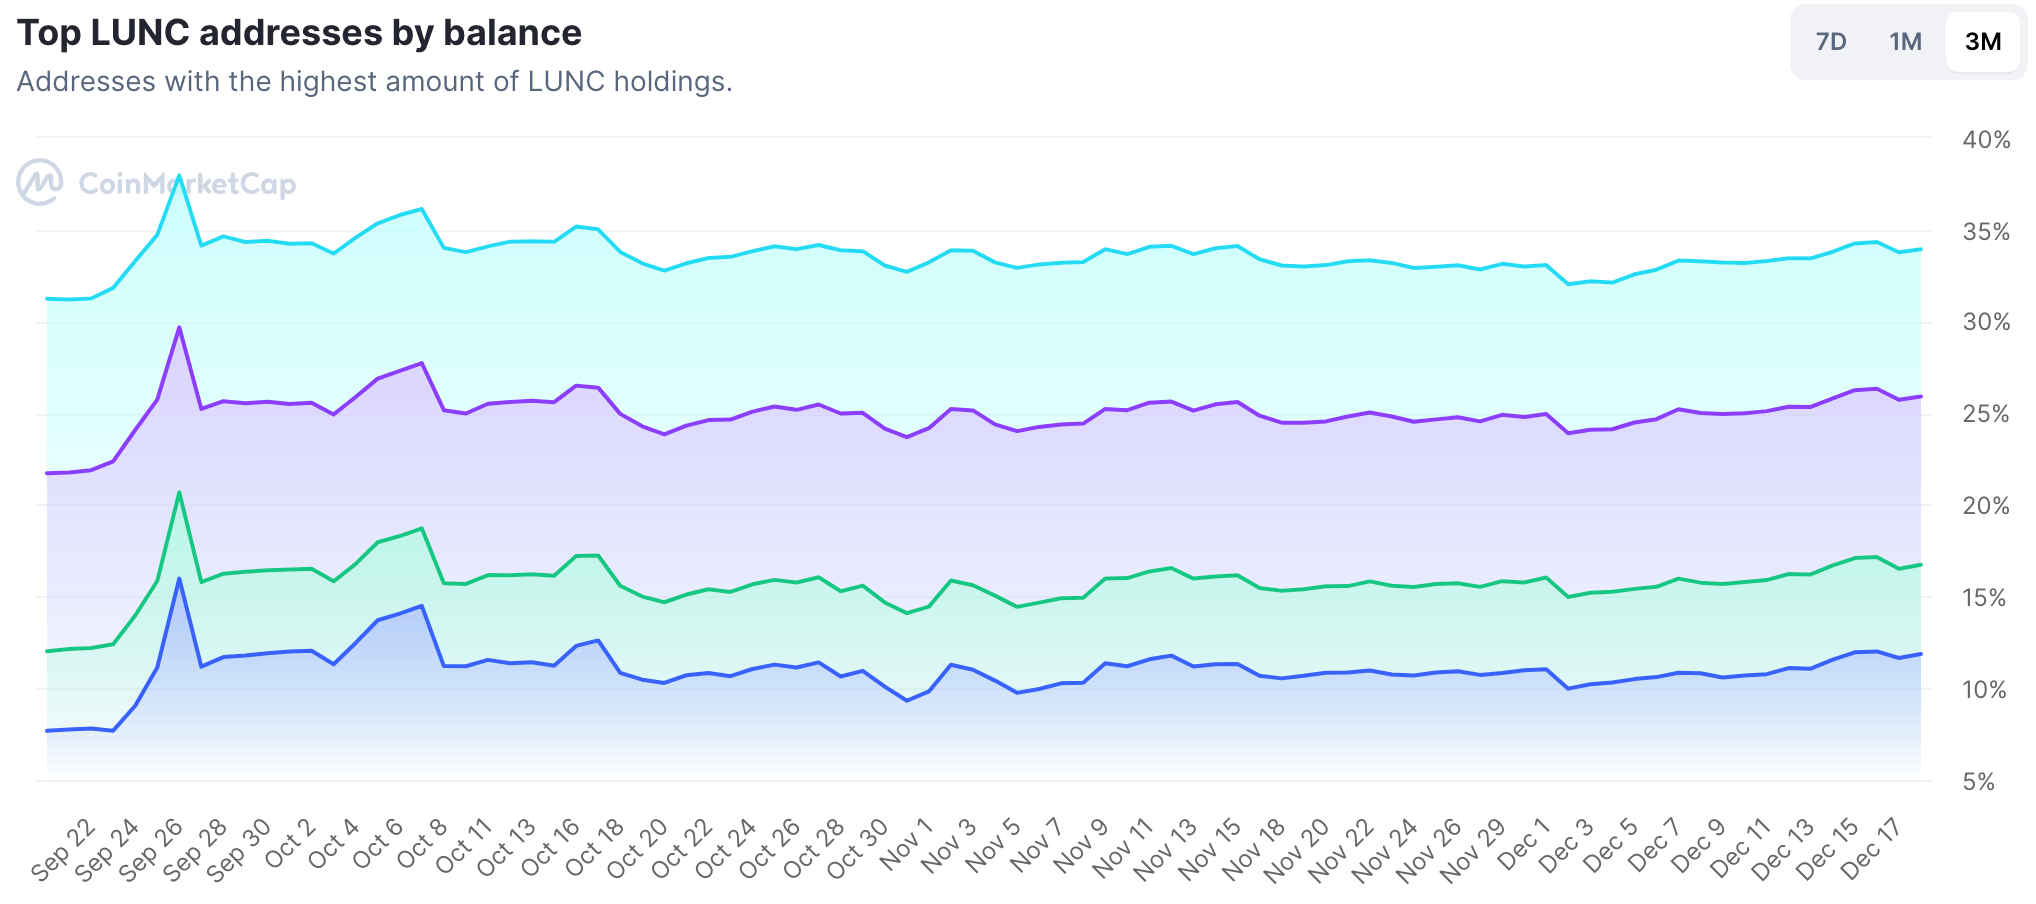Click the blue line dip near Nov 1

click(x=907, y=700)
